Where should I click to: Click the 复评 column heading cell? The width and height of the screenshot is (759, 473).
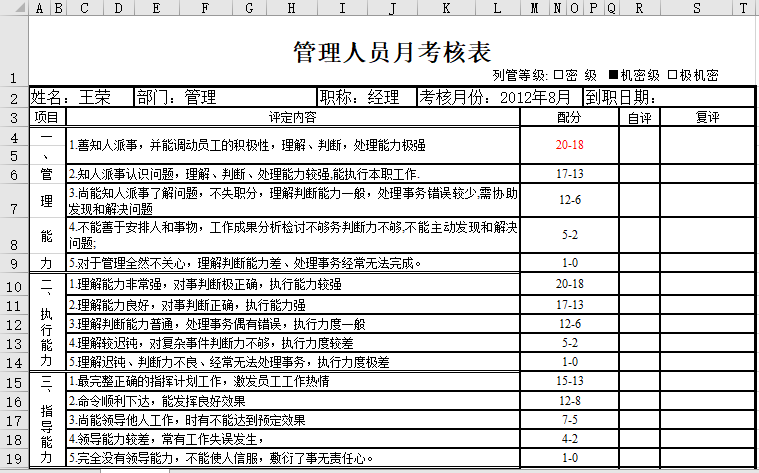pyautogui.click(x=705, y=117)
